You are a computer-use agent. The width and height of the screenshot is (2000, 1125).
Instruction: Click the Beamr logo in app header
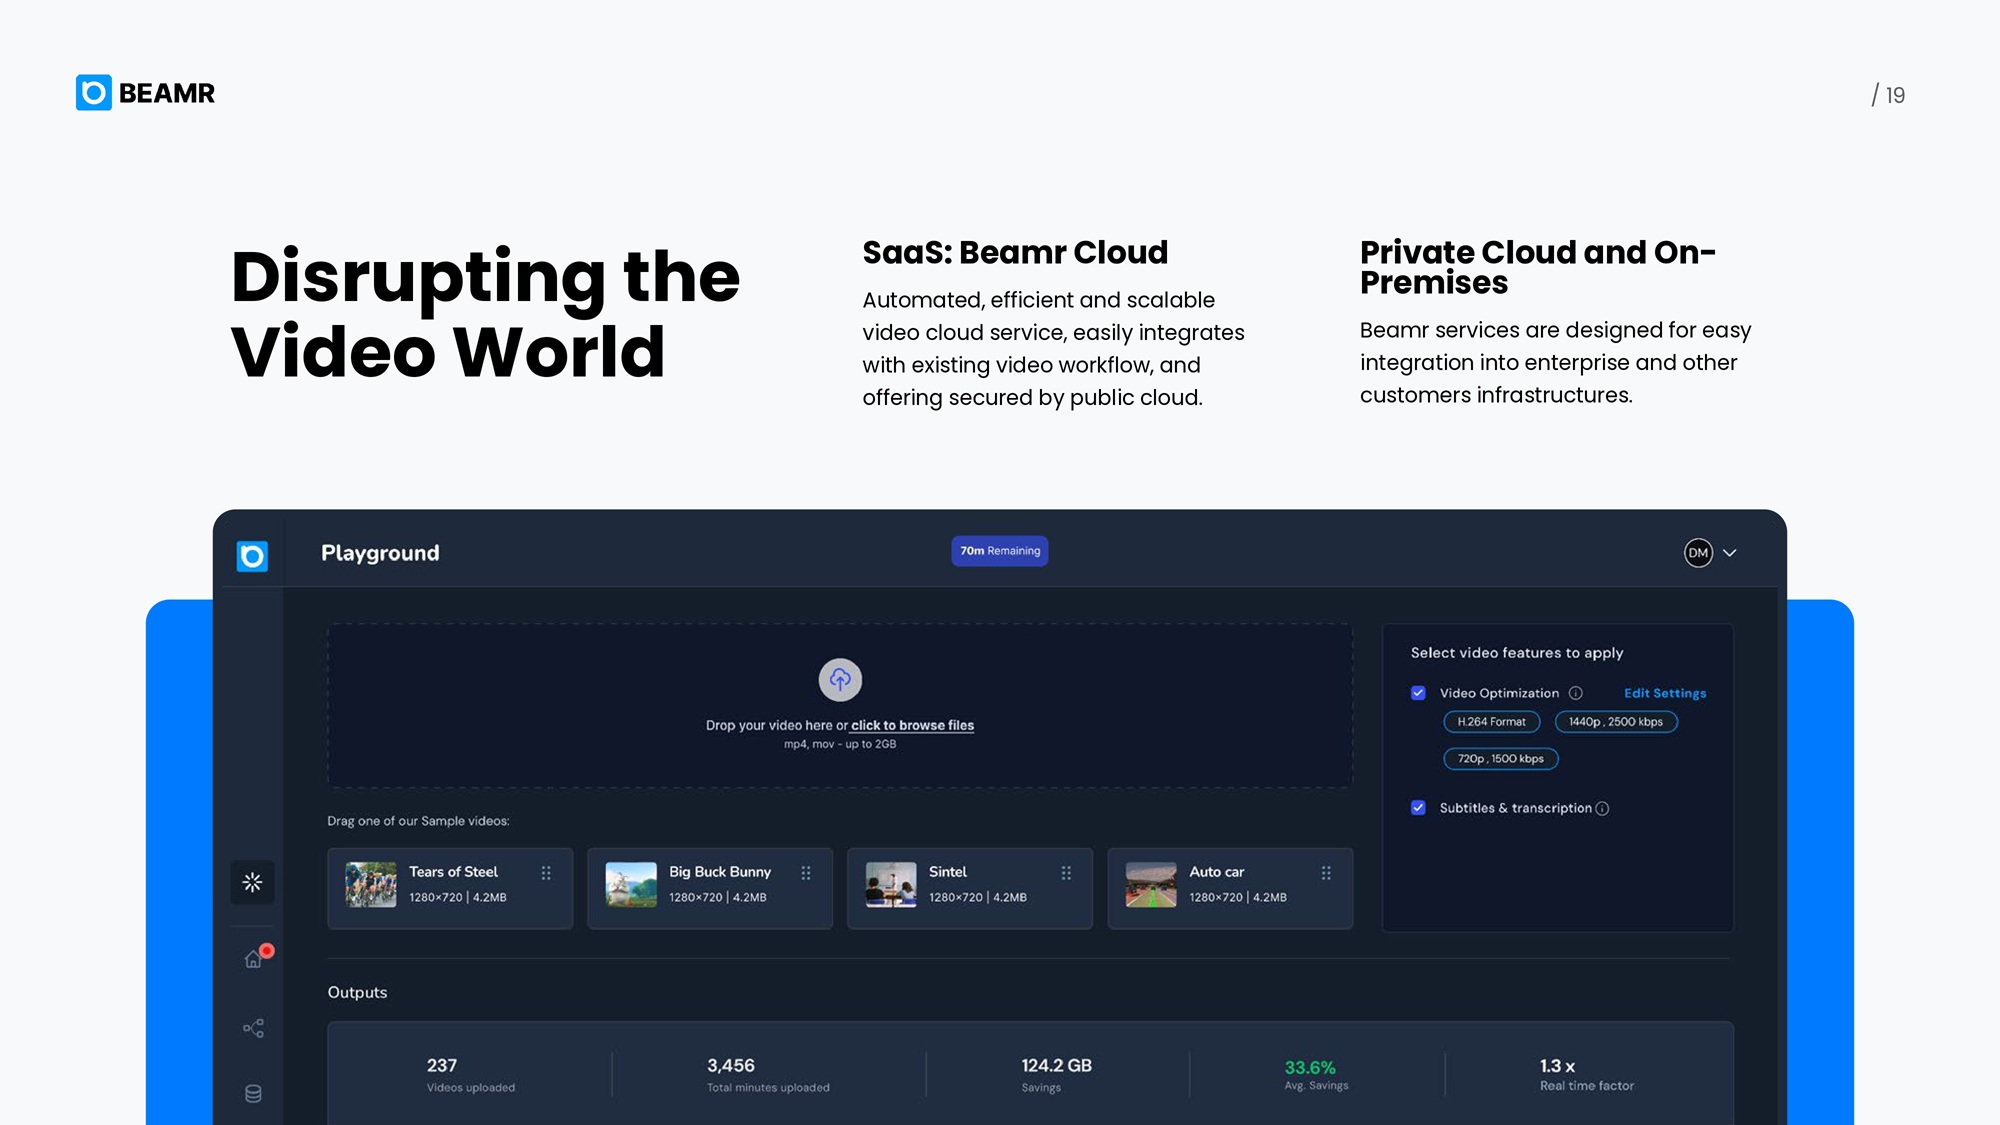252,555
